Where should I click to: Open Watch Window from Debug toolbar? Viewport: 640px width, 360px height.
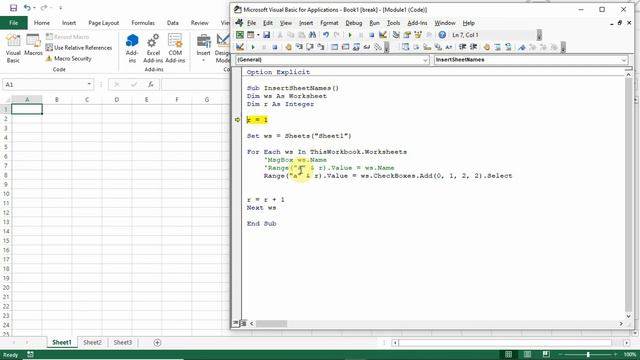tap(356, 47)
